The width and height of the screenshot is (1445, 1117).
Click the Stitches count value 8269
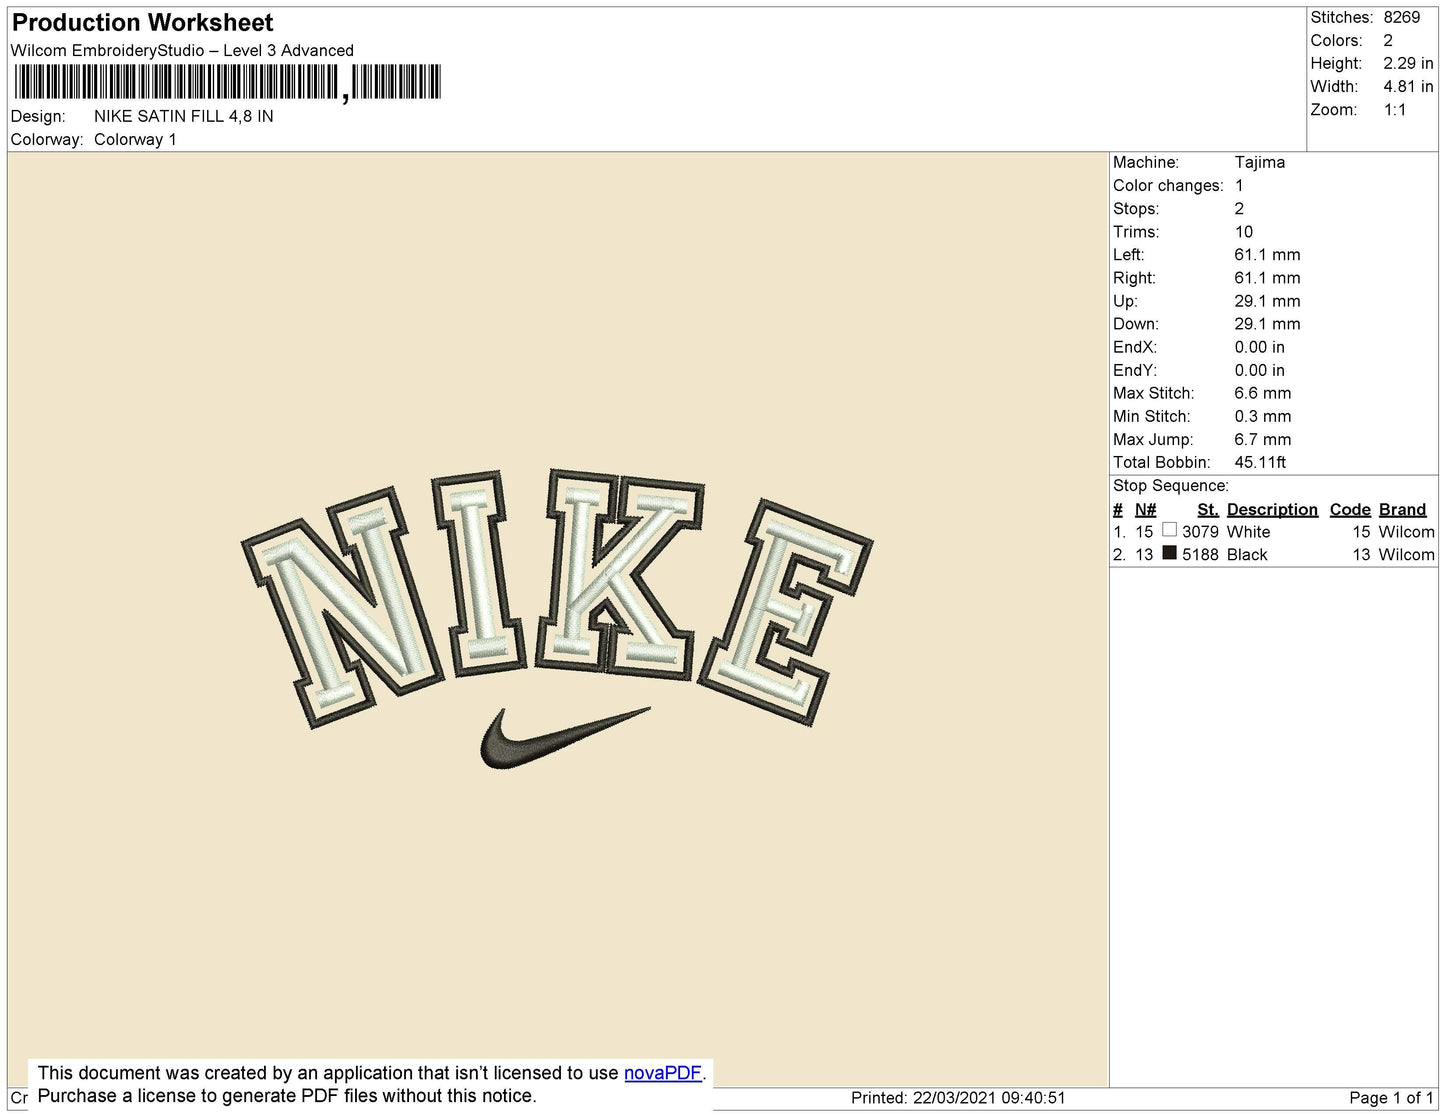pyautogui.click(x=1401, y=17)
